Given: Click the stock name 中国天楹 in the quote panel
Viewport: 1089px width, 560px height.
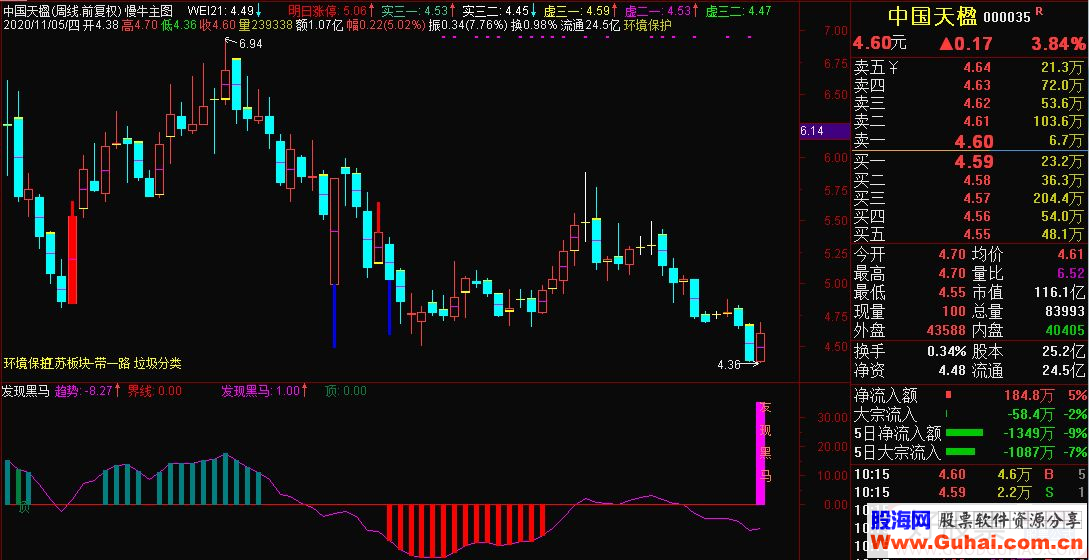Looking at the screenshot, I should tap(933, 16).
